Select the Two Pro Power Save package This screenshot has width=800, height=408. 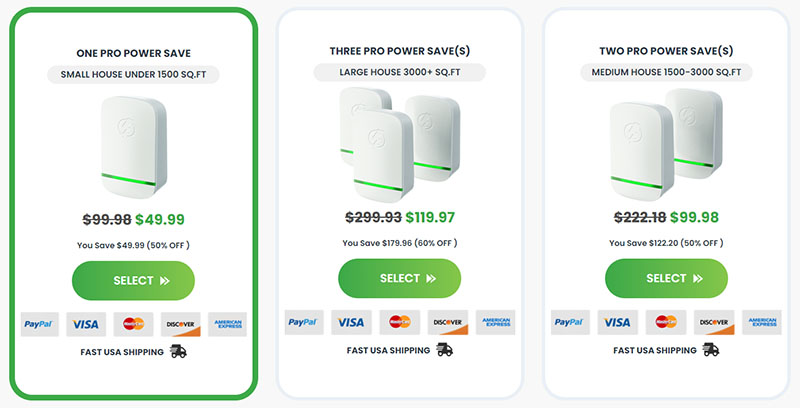pyautogui.click(x=666, y=278)
